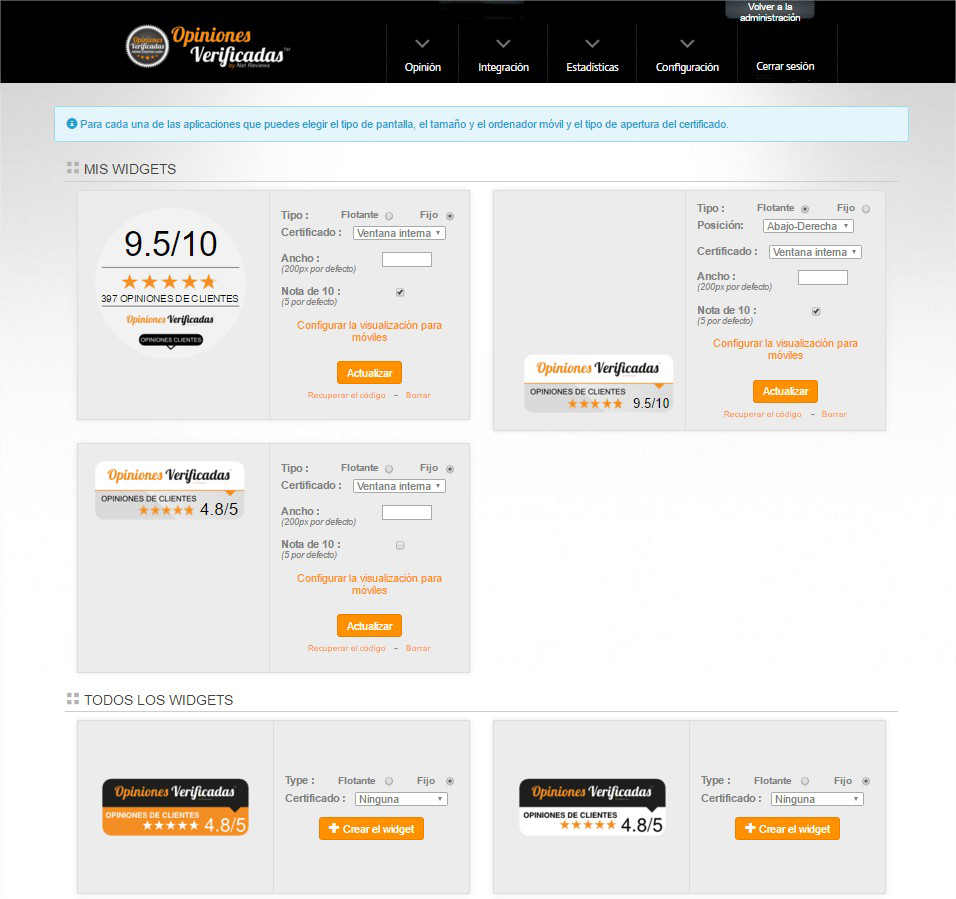The image size is (956, 899).
Task: Open mobile display settings for the round 9.5/10 widget
Action: [369, 331]
